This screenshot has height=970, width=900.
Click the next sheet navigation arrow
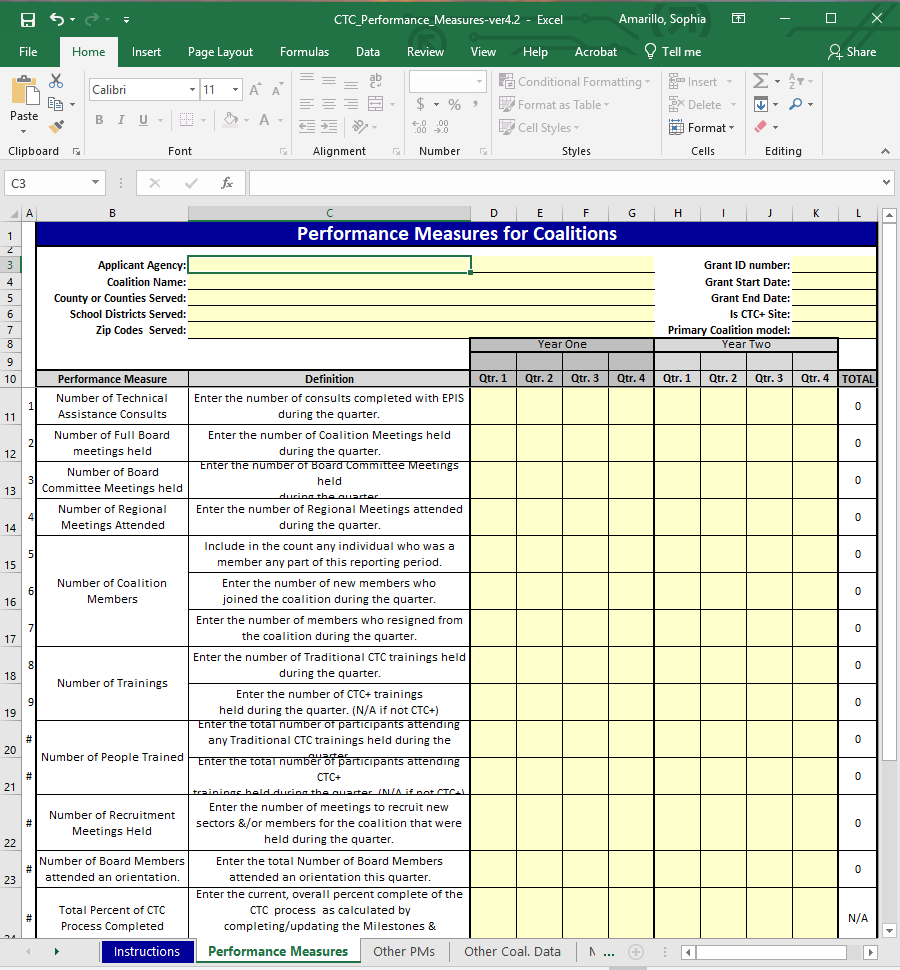click(57, 951)
